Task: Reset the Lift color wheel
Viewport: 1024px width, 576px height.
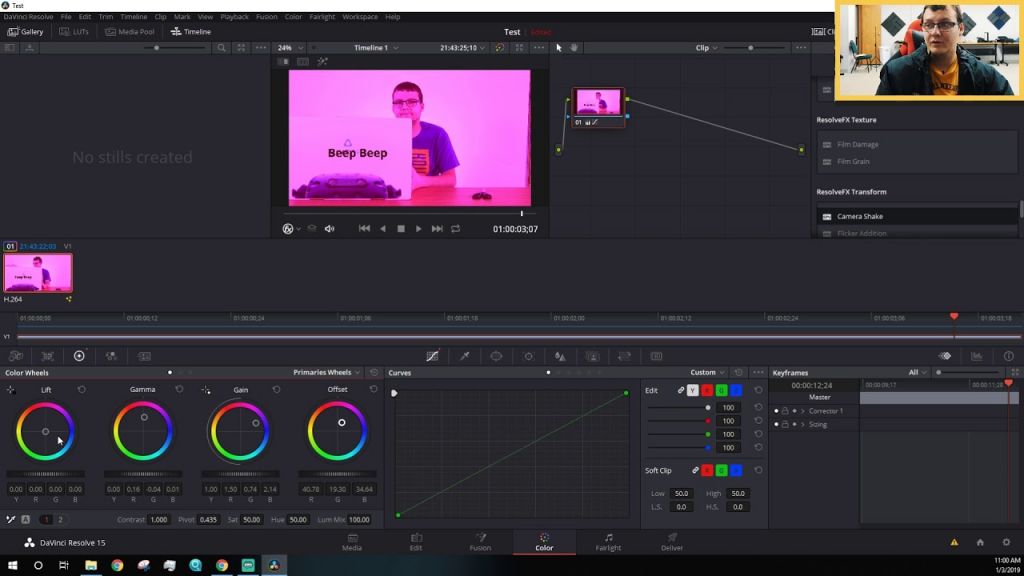Action: (x=82, y=389)
